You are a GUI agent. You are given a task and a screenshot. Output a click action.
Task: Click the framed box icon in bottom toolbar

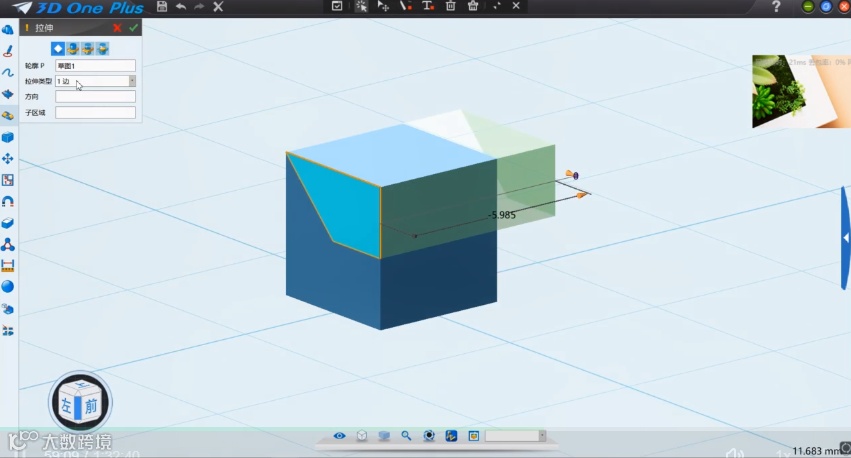pos(474,436)
